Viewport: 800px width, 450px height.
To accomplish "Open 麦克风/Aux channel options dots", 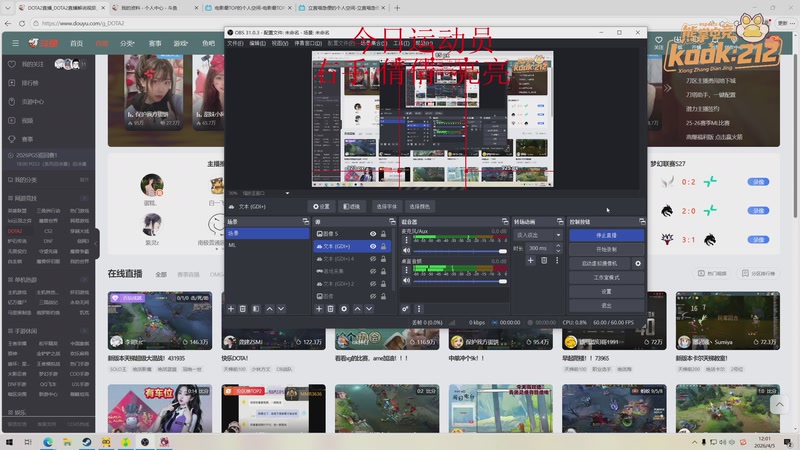I will 407,240.
